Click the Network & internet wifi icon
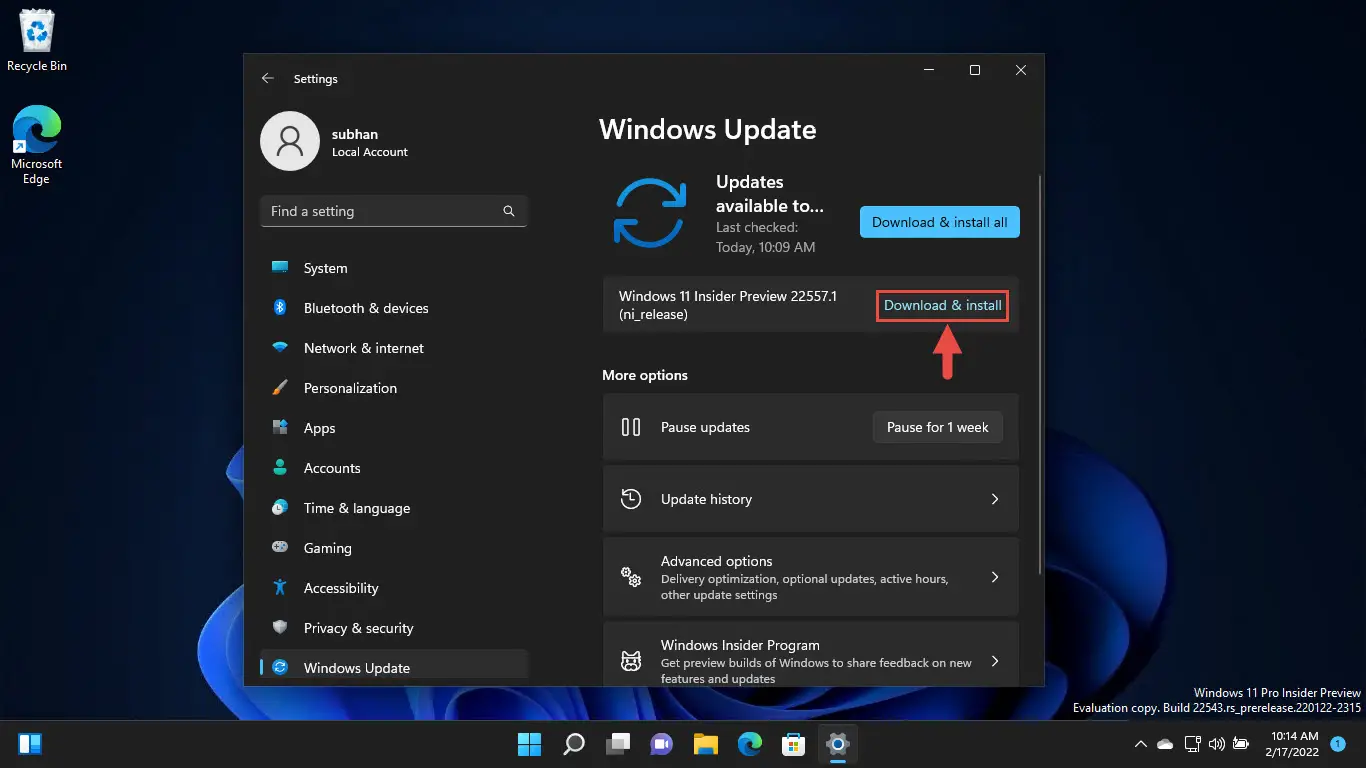 [x=281, y=348]
